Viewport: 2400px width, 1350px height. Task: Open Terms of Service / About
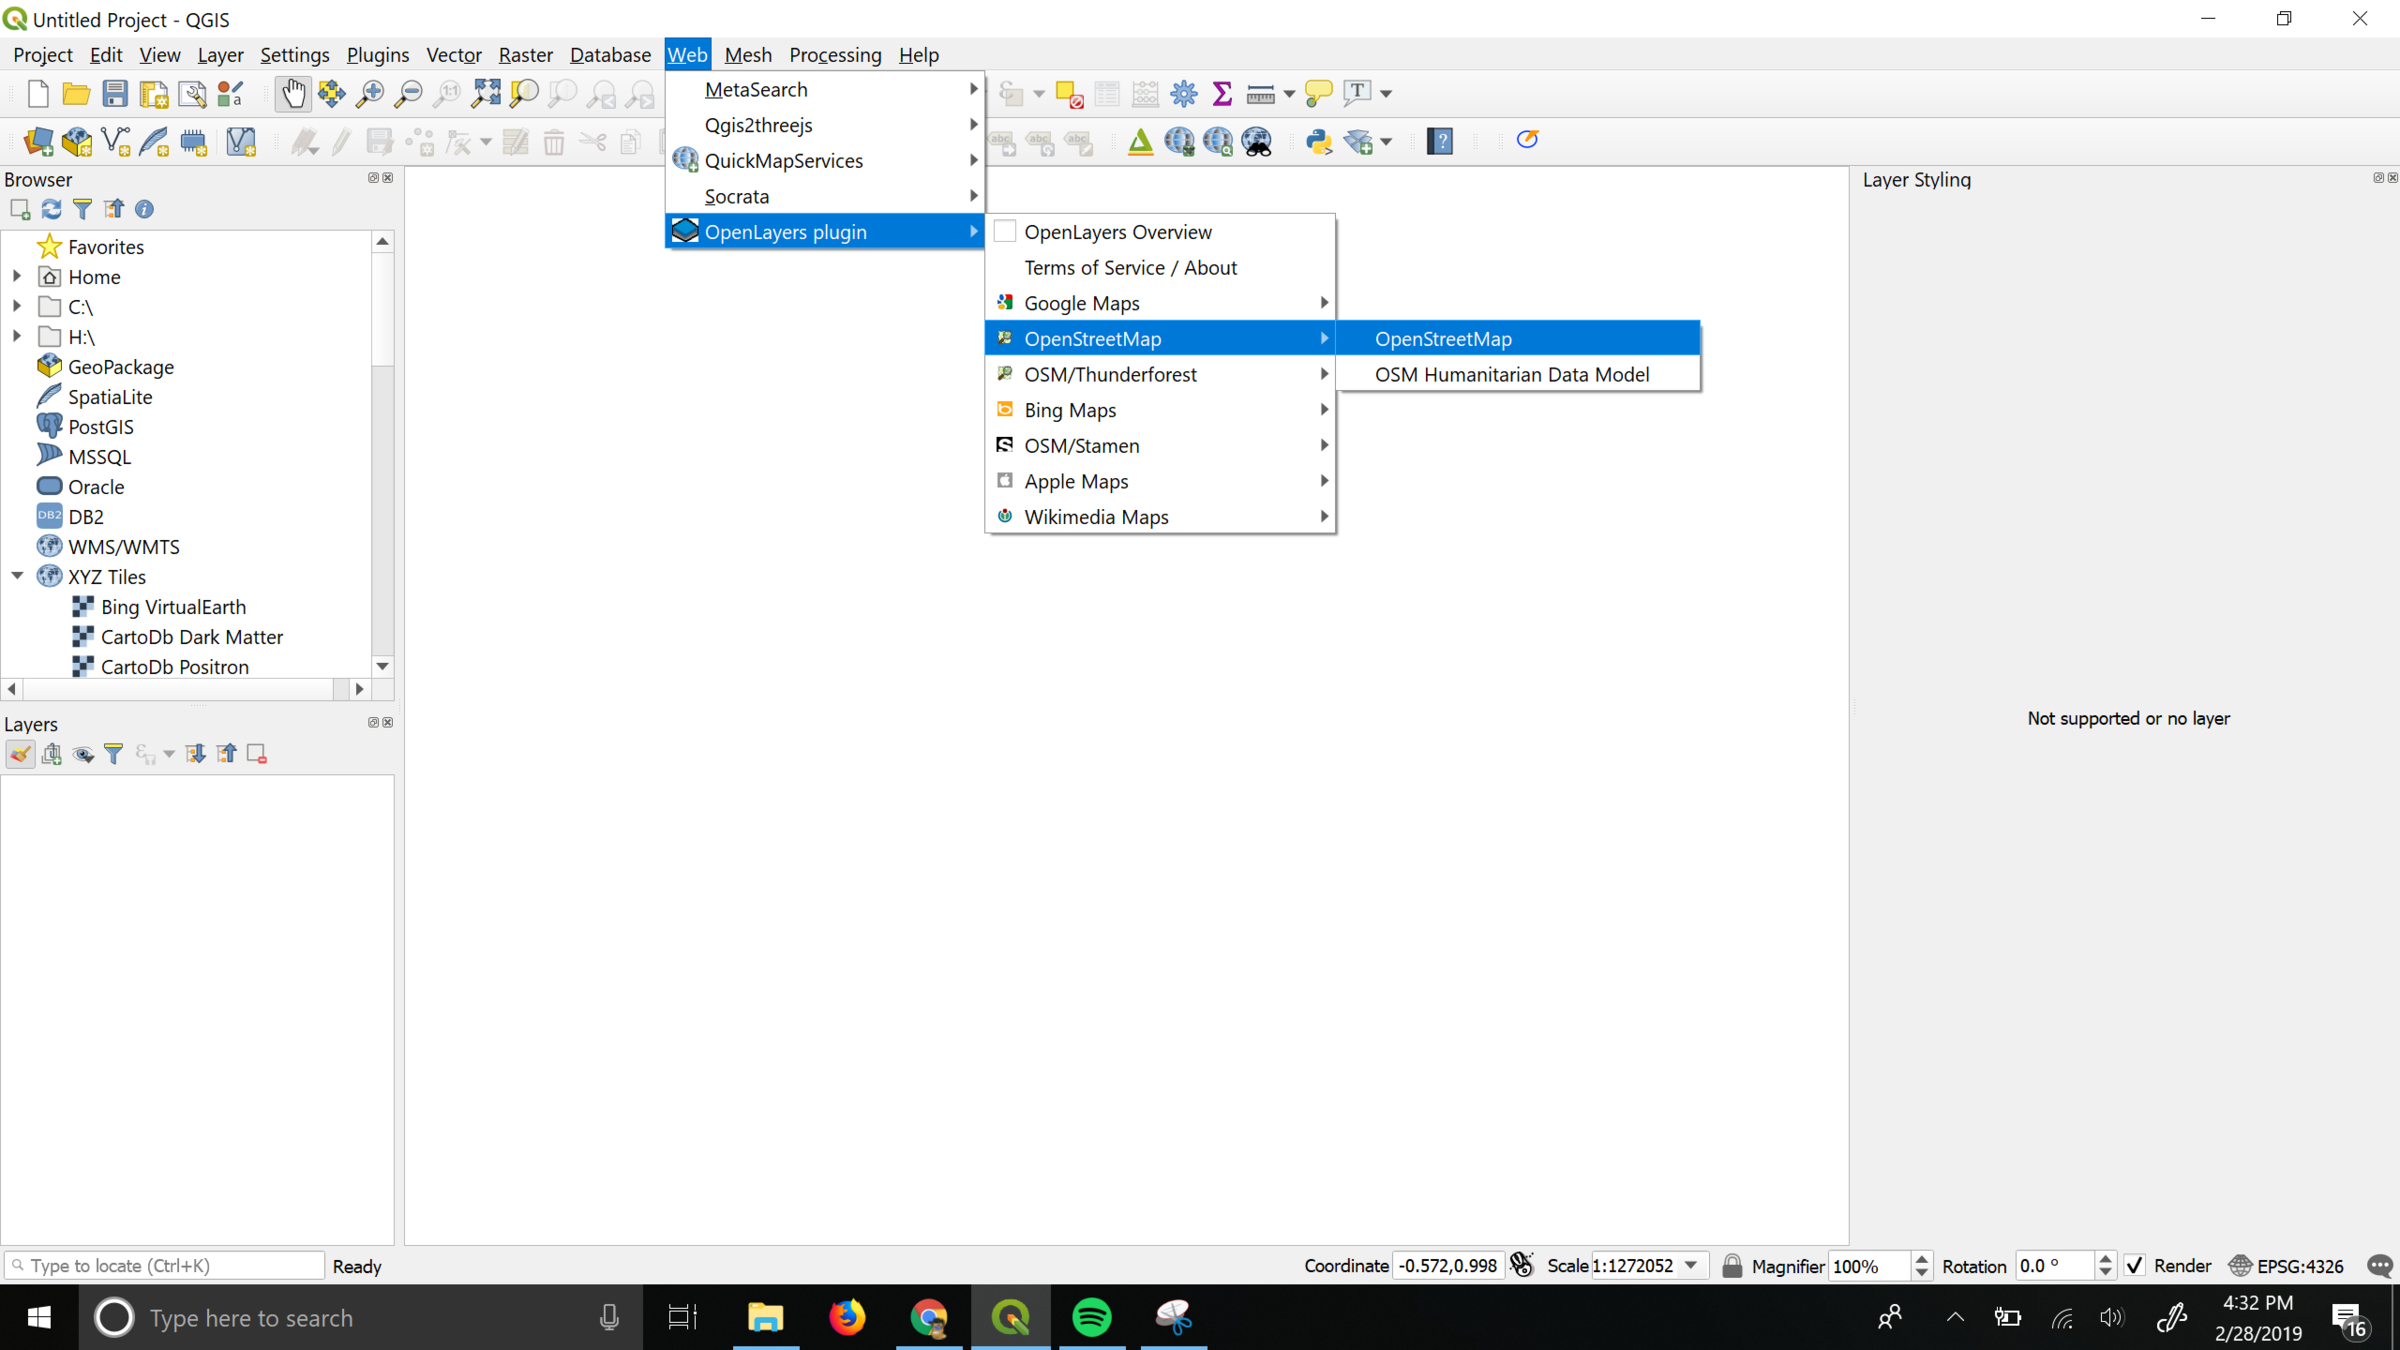(1130, 267)
